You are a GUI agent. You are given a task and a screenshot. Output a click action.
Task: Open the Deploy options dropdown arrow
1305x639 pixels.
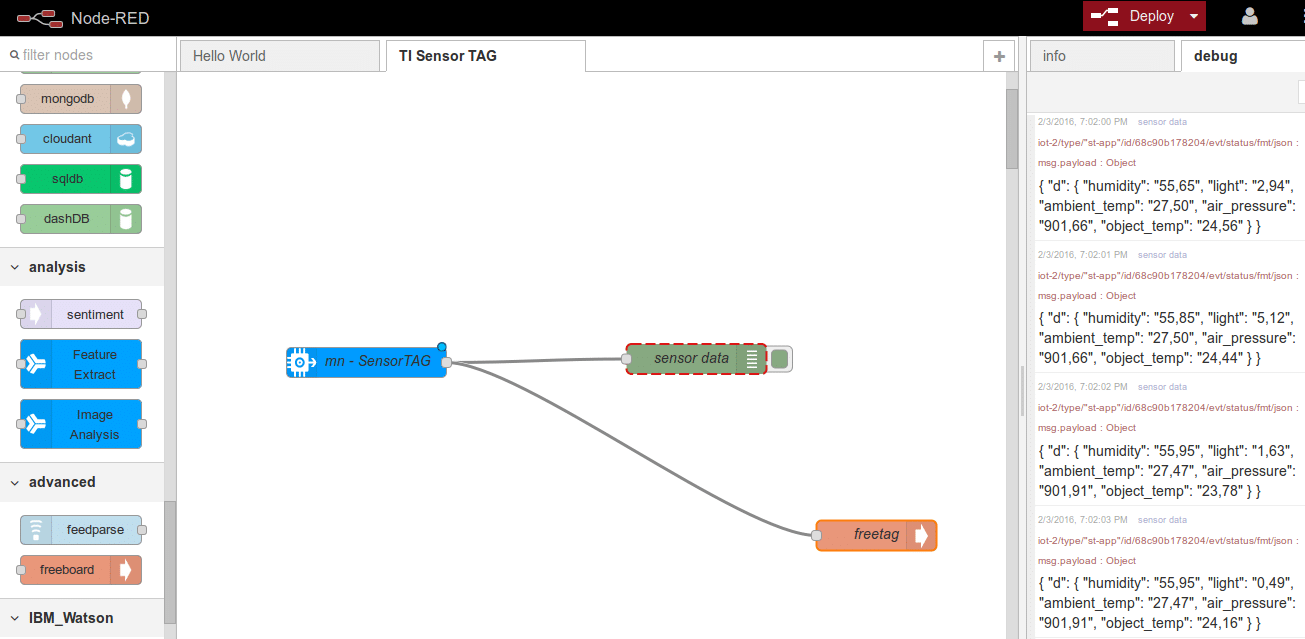pos(1193,16)
